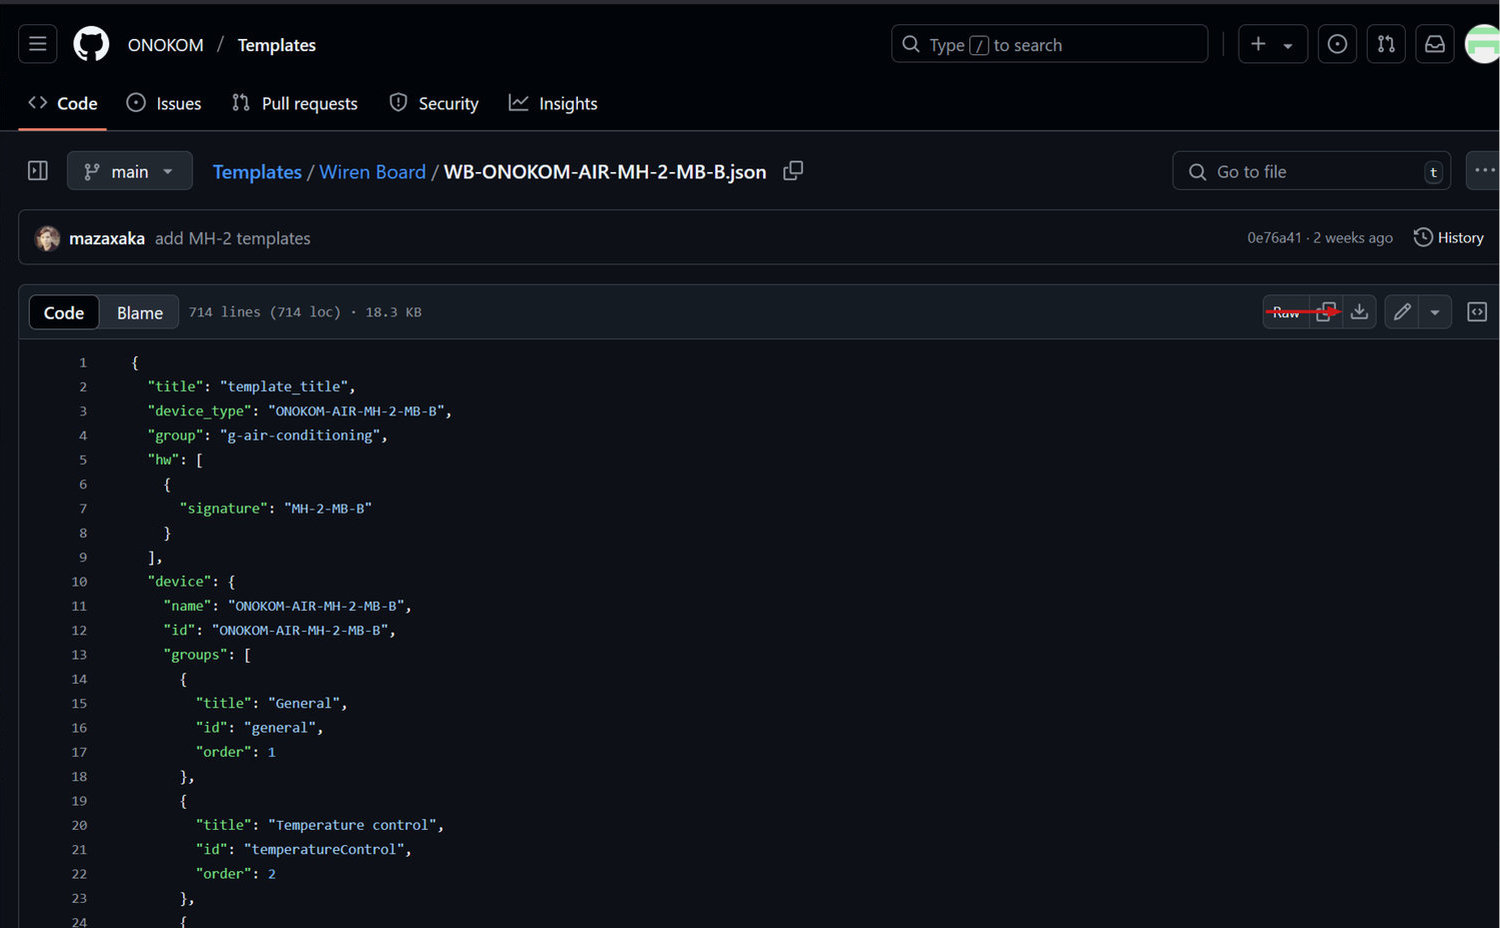Copy raw file contents

pos(1326,312)
